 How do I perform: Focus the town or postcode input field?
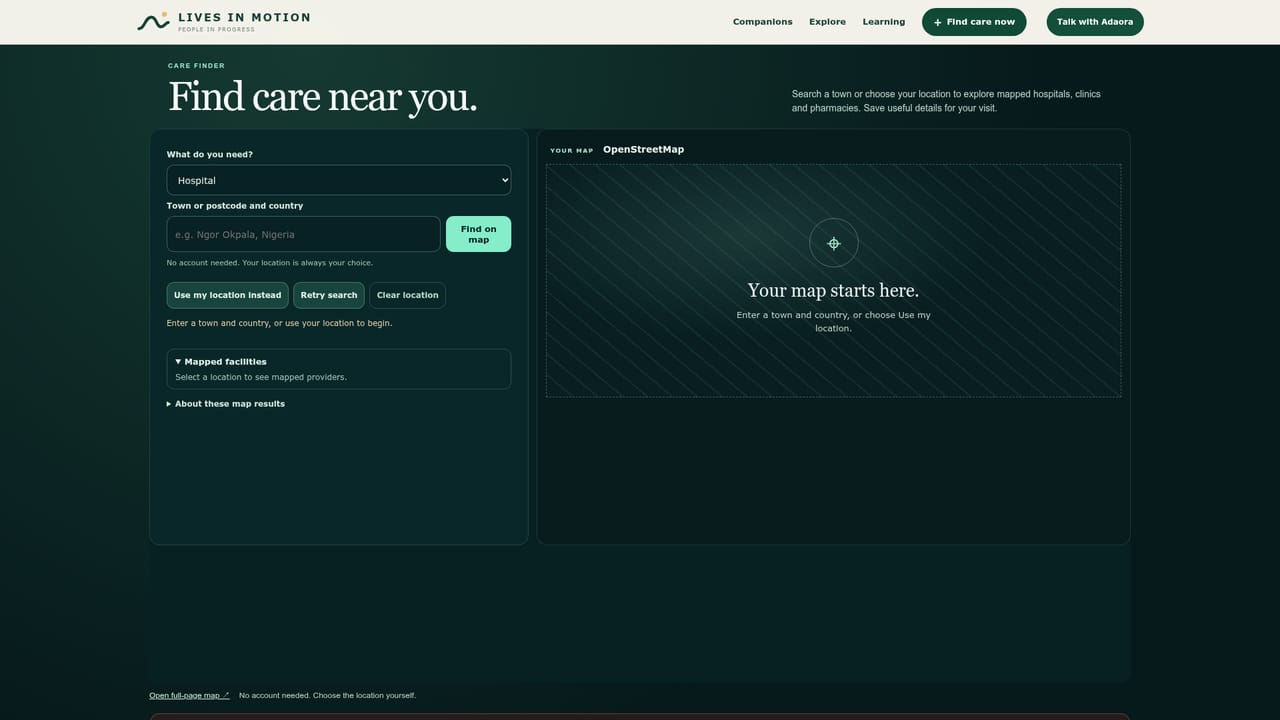[303, 234]
